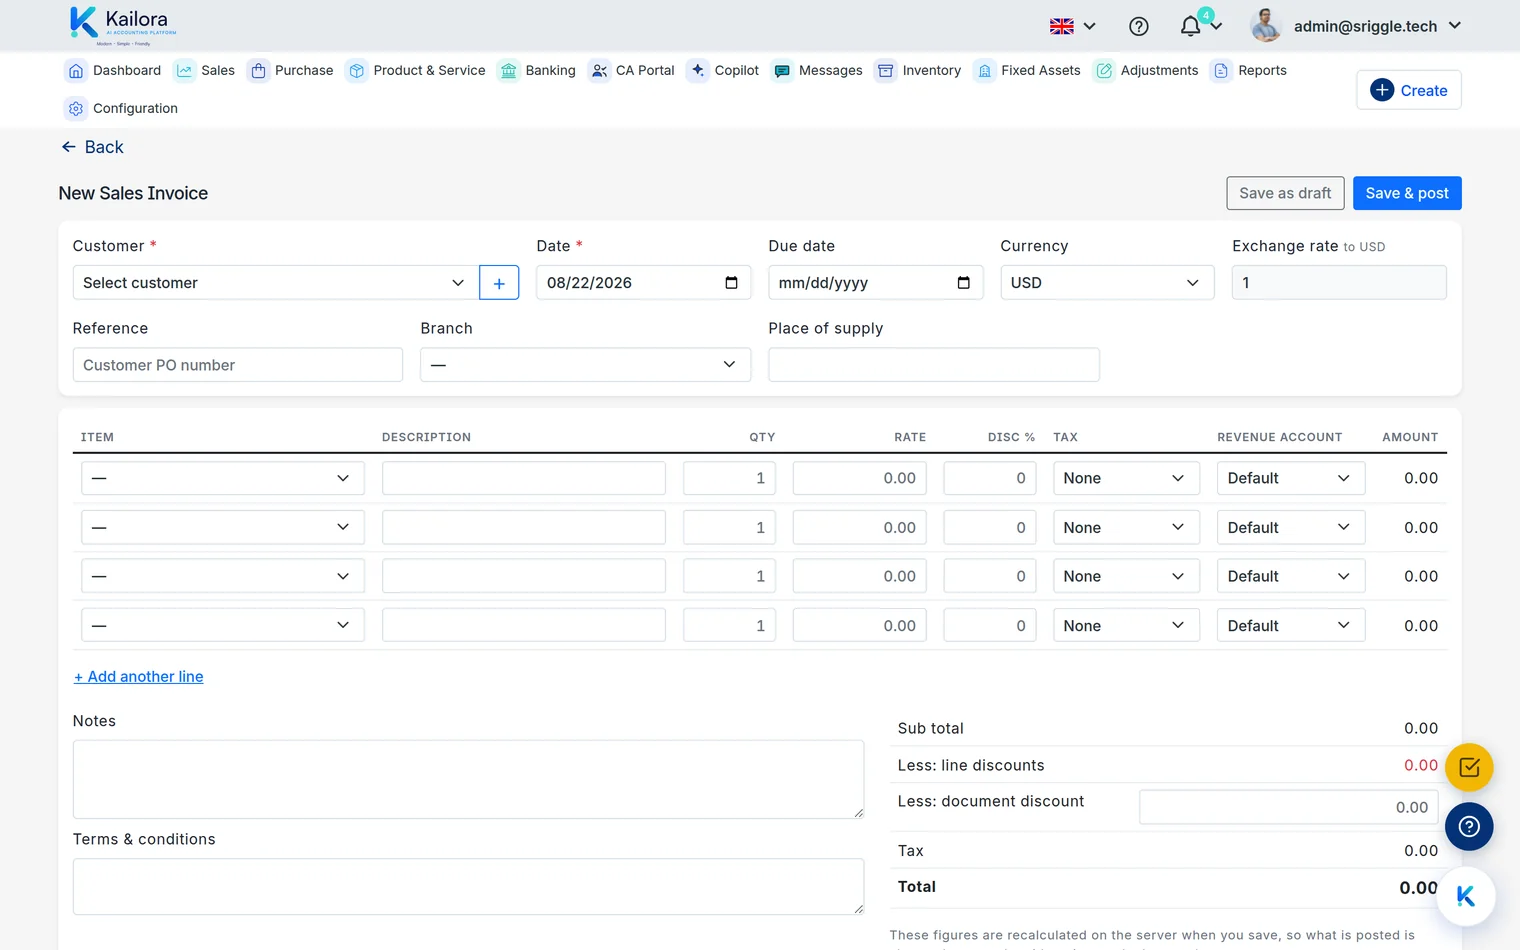Open Configuration menu

pos(122,108)
